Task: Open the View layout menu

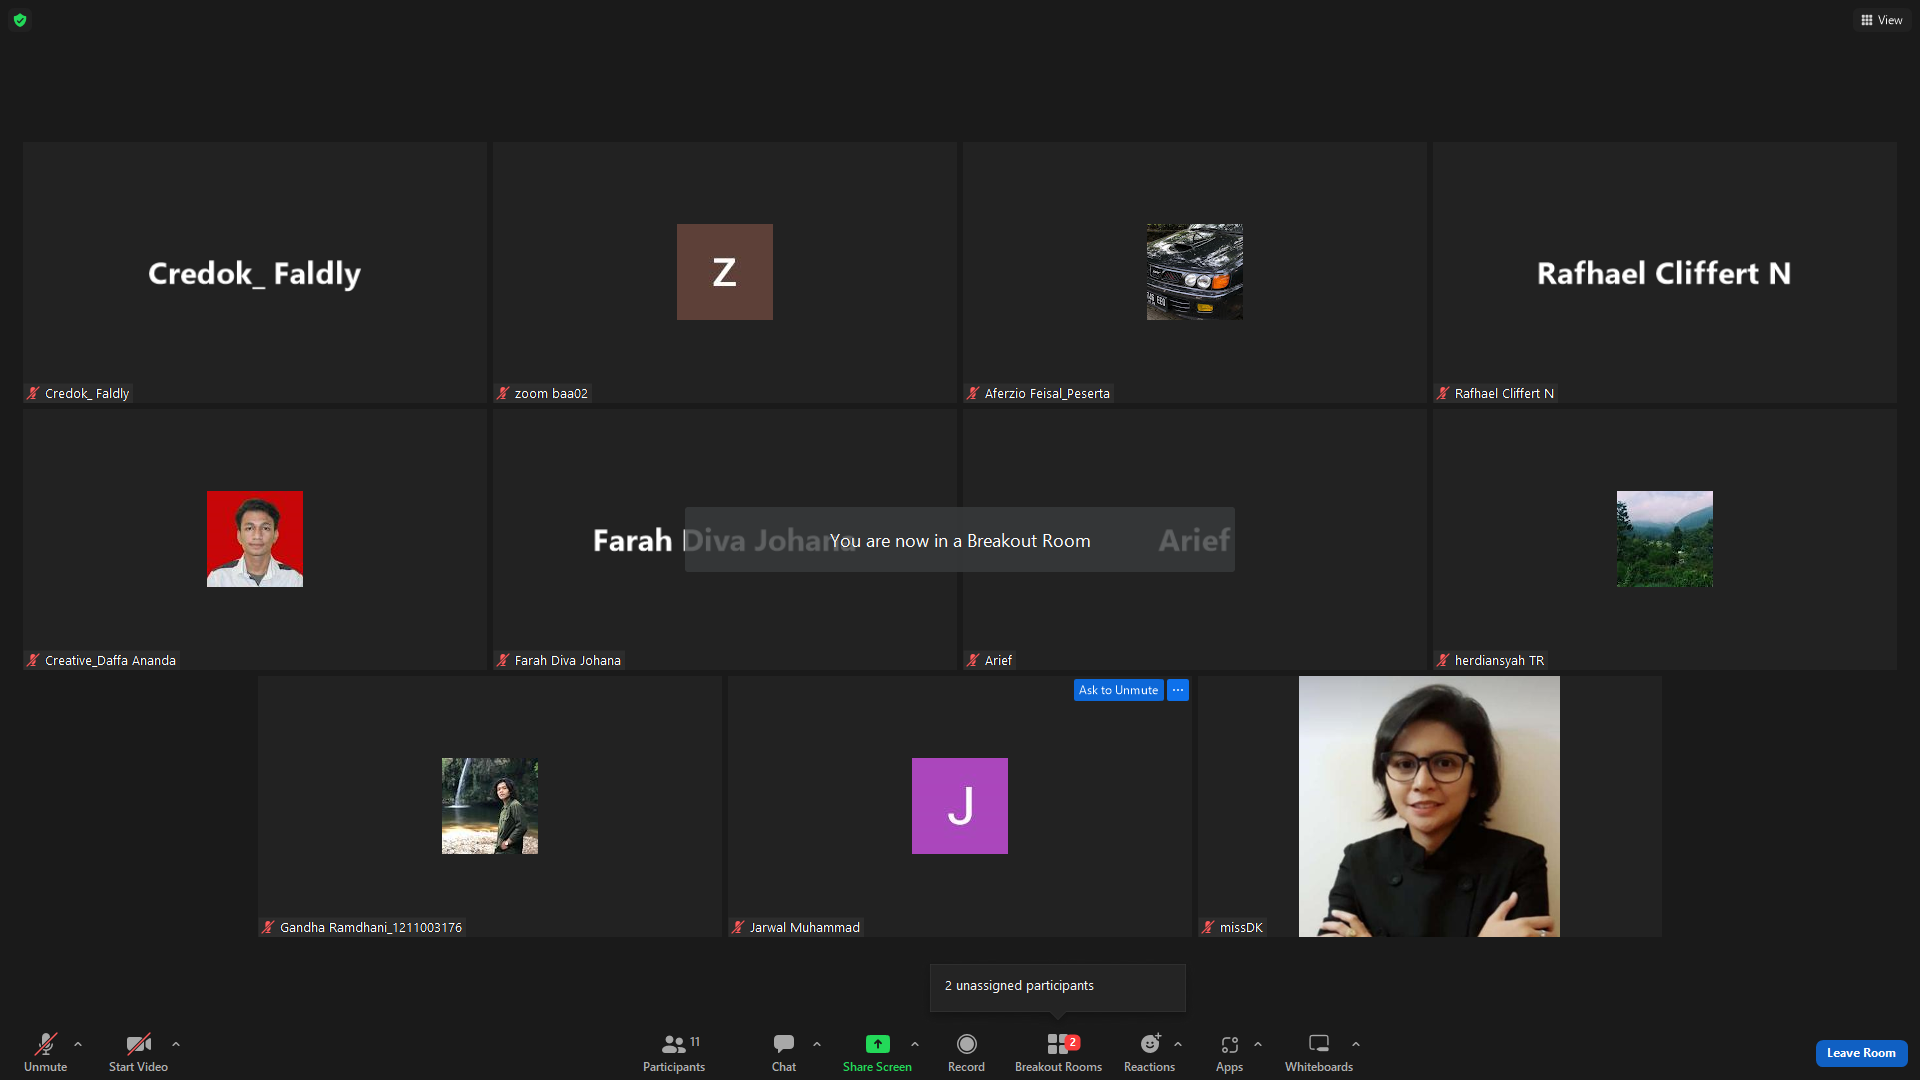Action: coord(1881,20)
